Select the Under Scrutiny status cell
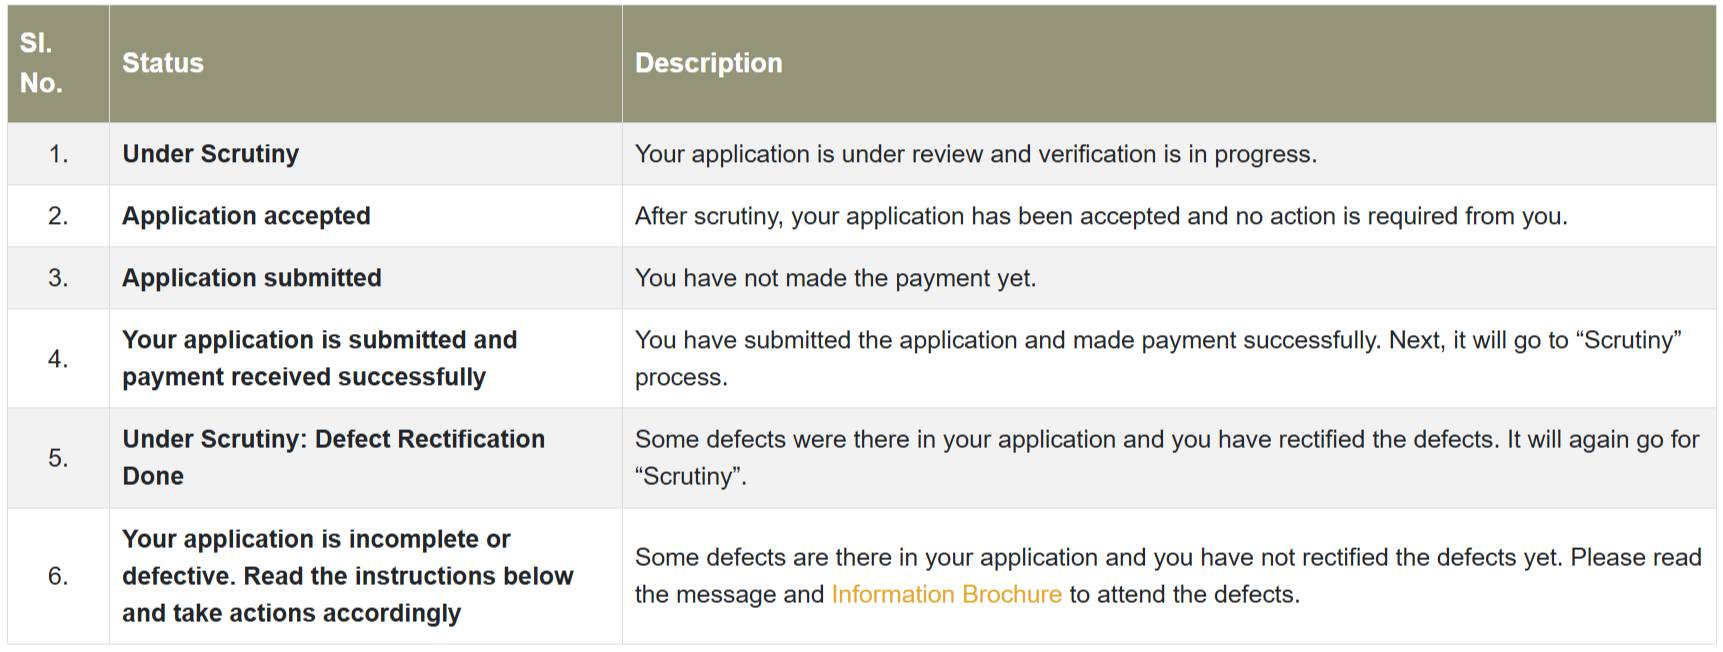This screenshot has width=1723, height=652. point(211,154)
